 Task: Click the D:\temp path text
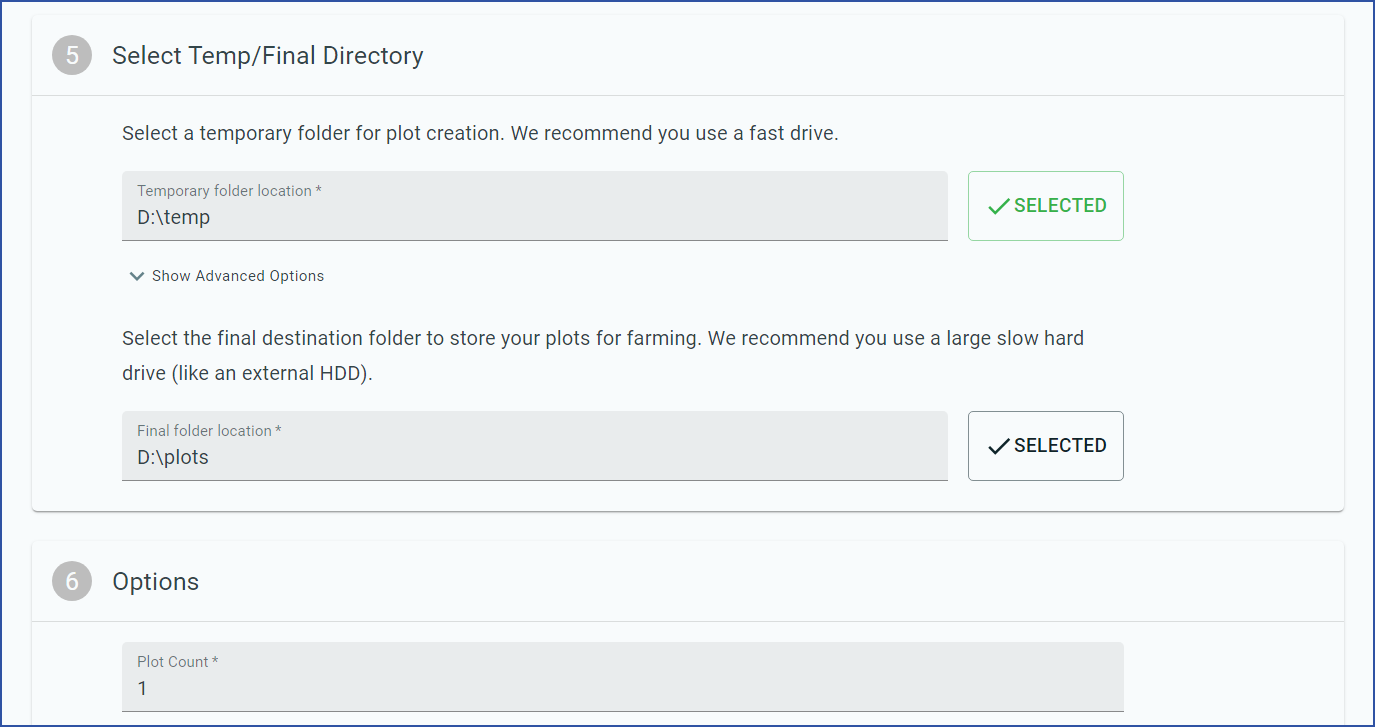174,217
